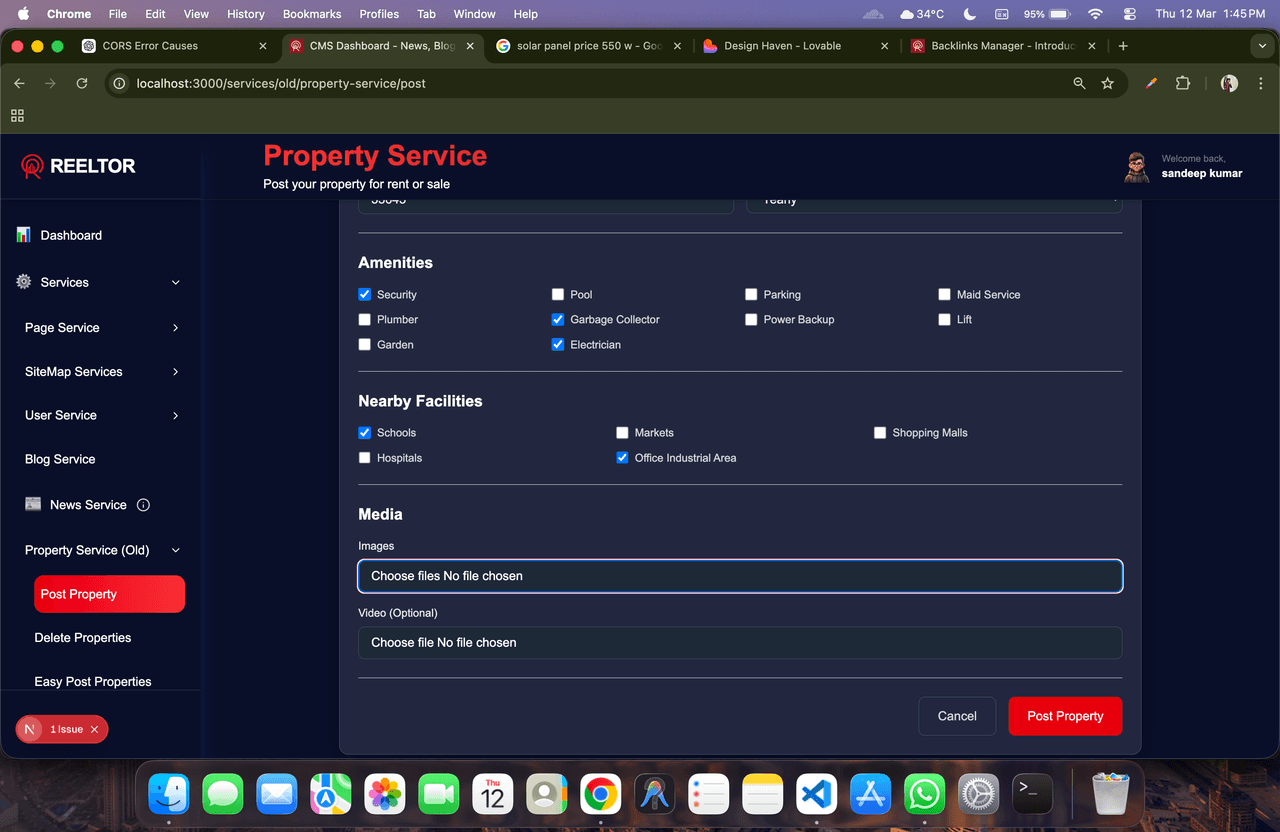
Task: Bookmark this page with the star icon
Action: pos(1107,84)
